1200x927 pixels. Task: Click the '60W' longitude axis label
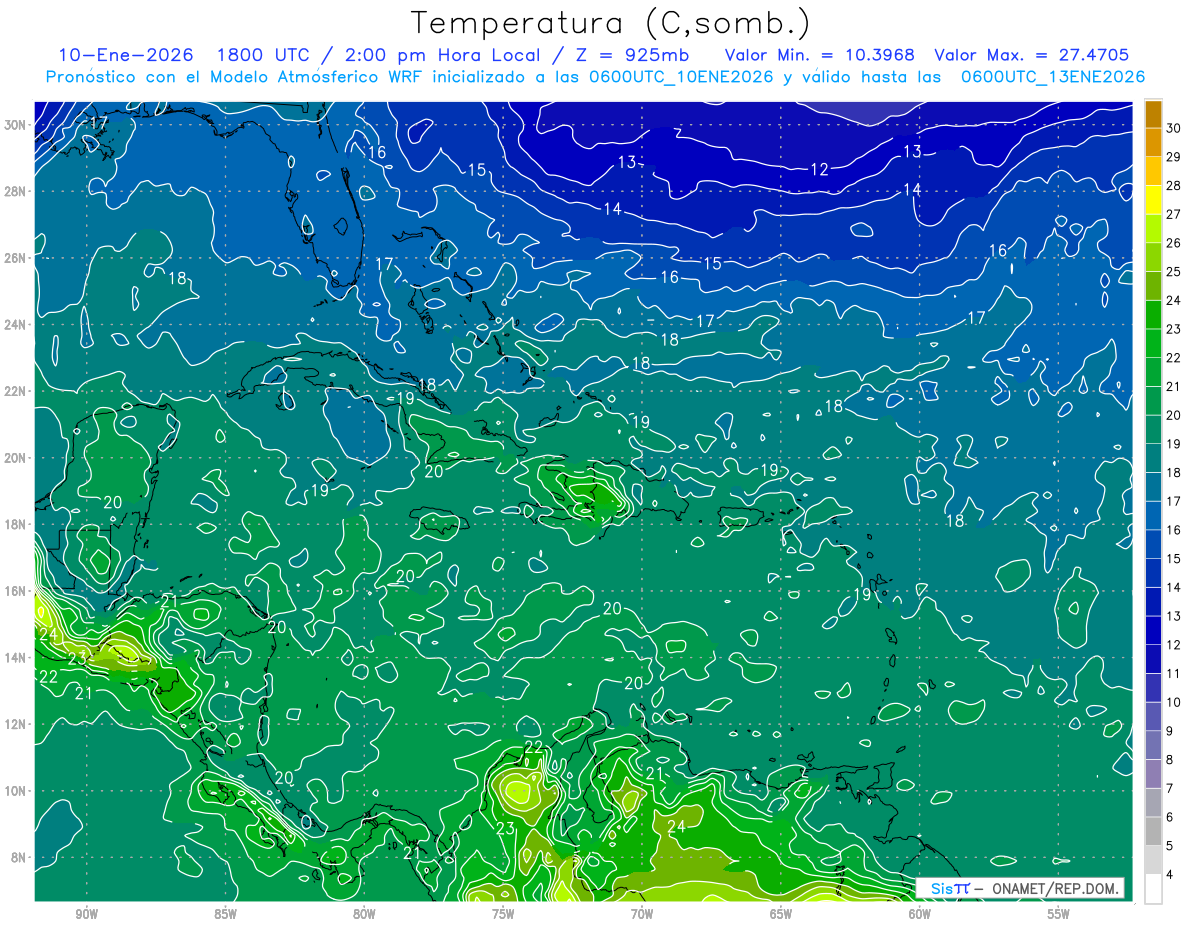pos(920,914)
